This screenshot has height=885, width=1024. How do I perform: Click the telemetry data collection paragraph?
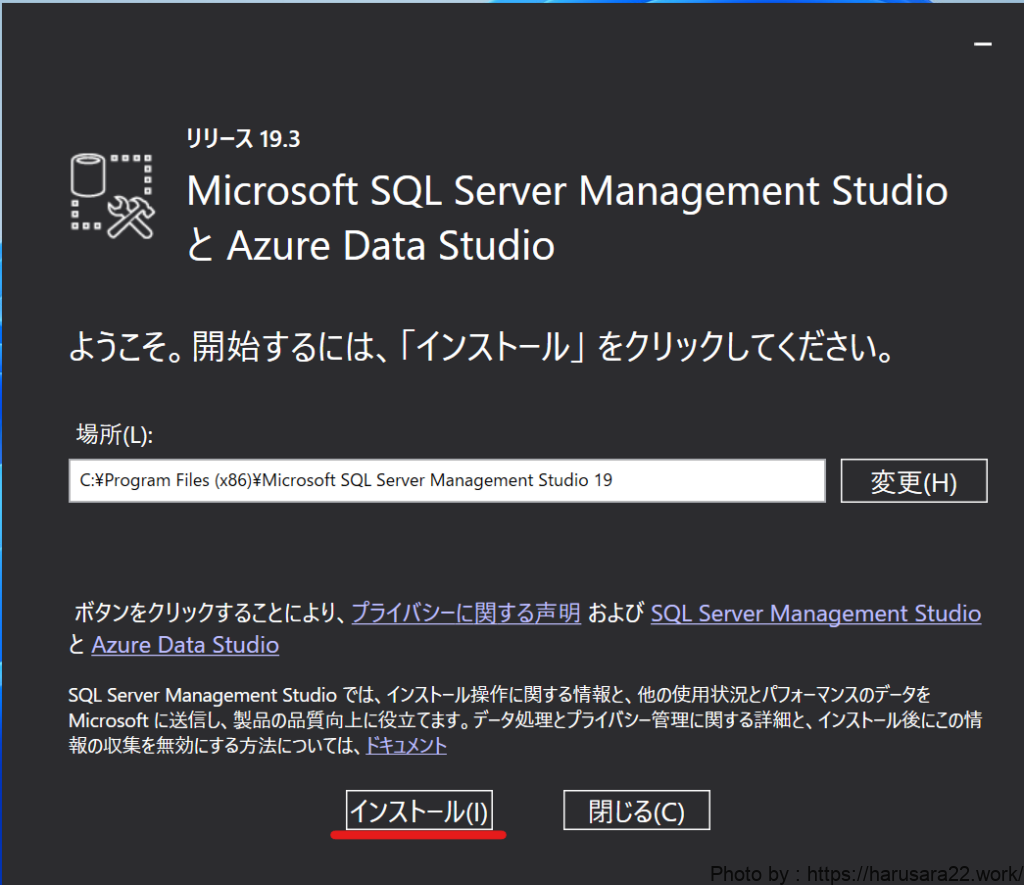click(x=500, y=719)
